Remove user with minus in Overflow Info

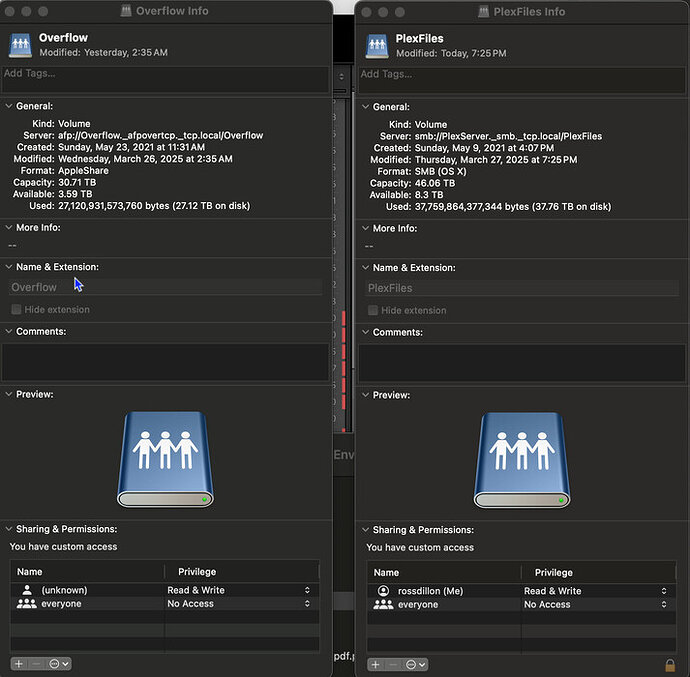[x=37, y=663]
